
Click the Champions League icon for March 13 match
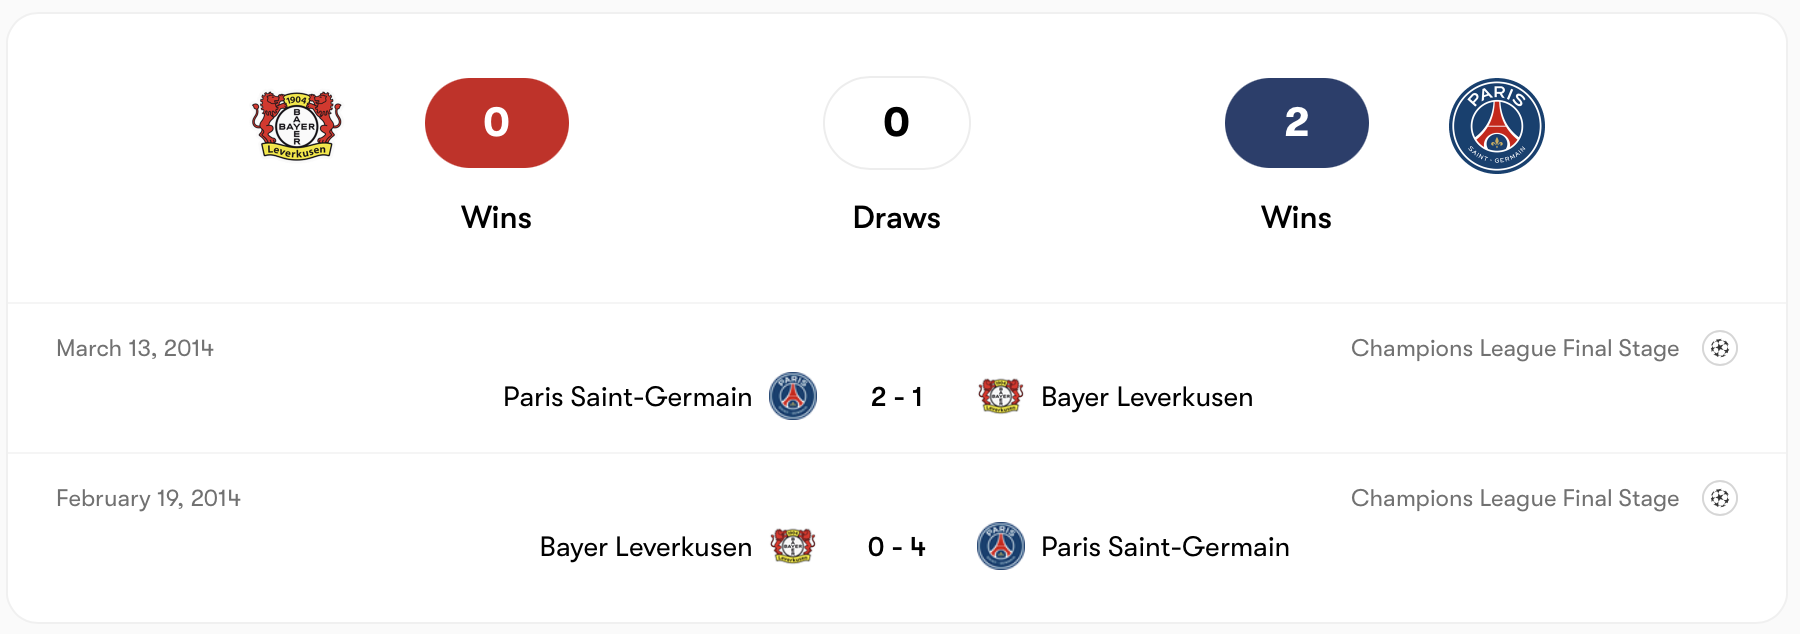pos(1720,348)
